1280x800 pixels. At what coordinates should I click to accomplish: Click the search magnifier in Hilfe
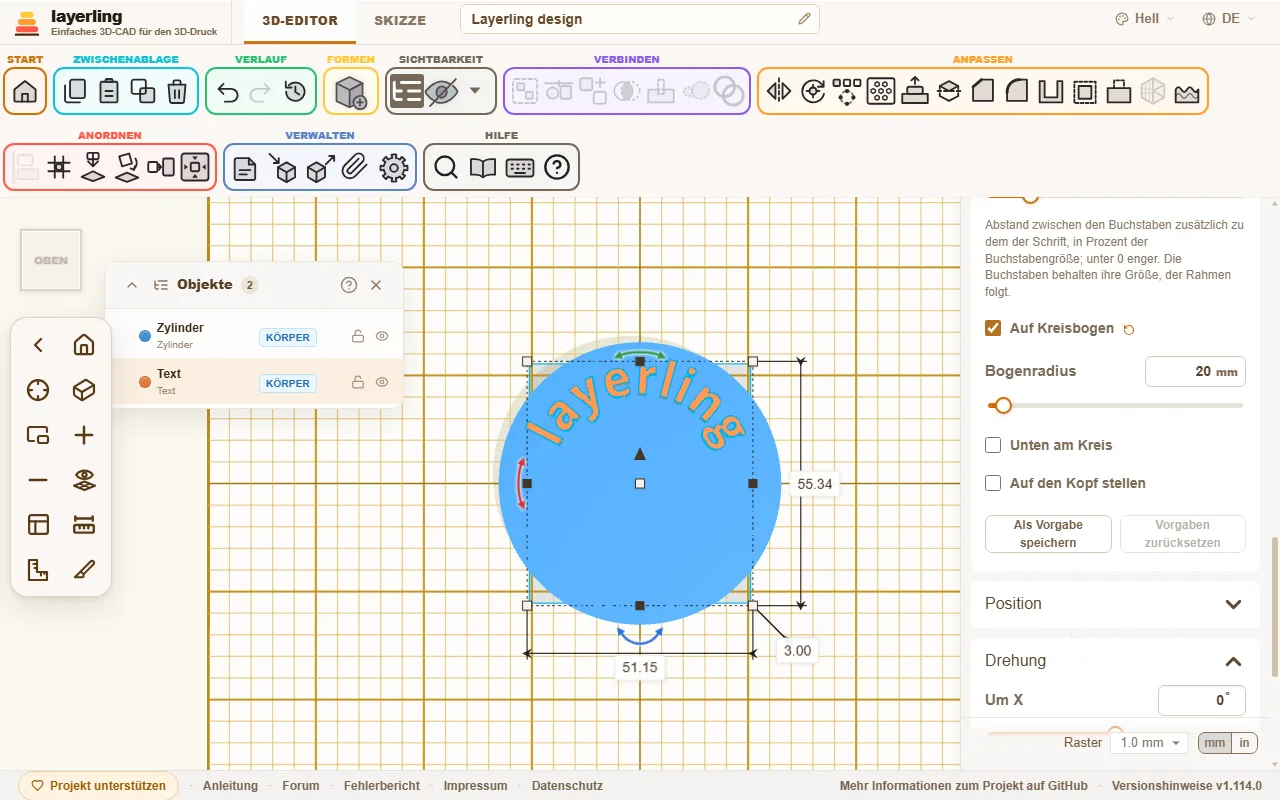(446, 168)
